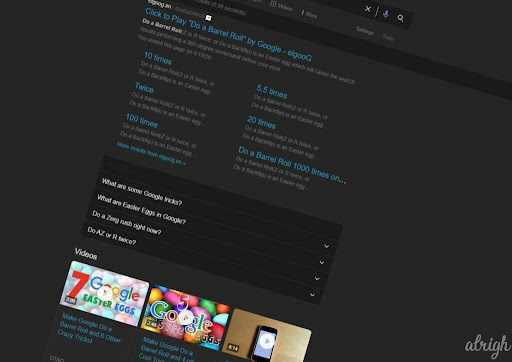This screenshot has height=362, width=512.
Task: Activate the voice search microphone icon
Action: 386,14
